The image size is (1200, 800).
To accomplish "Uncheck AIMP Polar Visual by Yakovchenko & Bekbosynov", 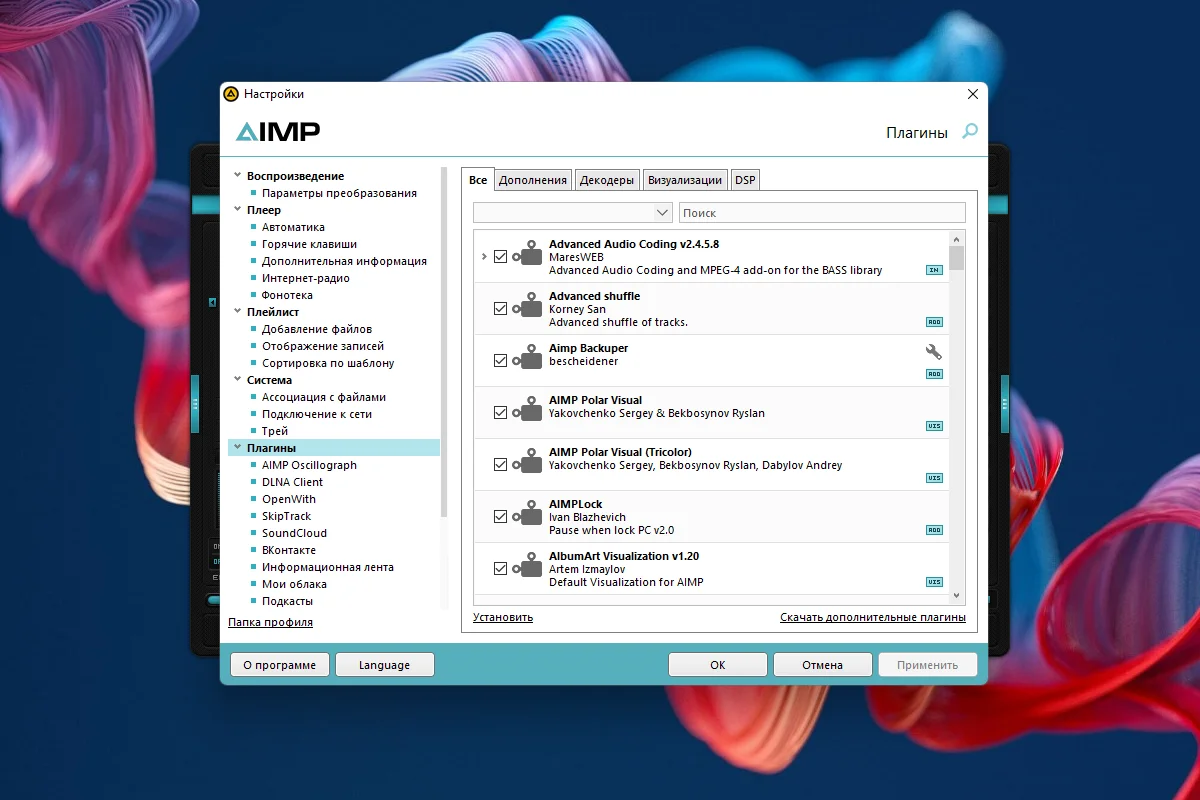I will click(501, 413).
